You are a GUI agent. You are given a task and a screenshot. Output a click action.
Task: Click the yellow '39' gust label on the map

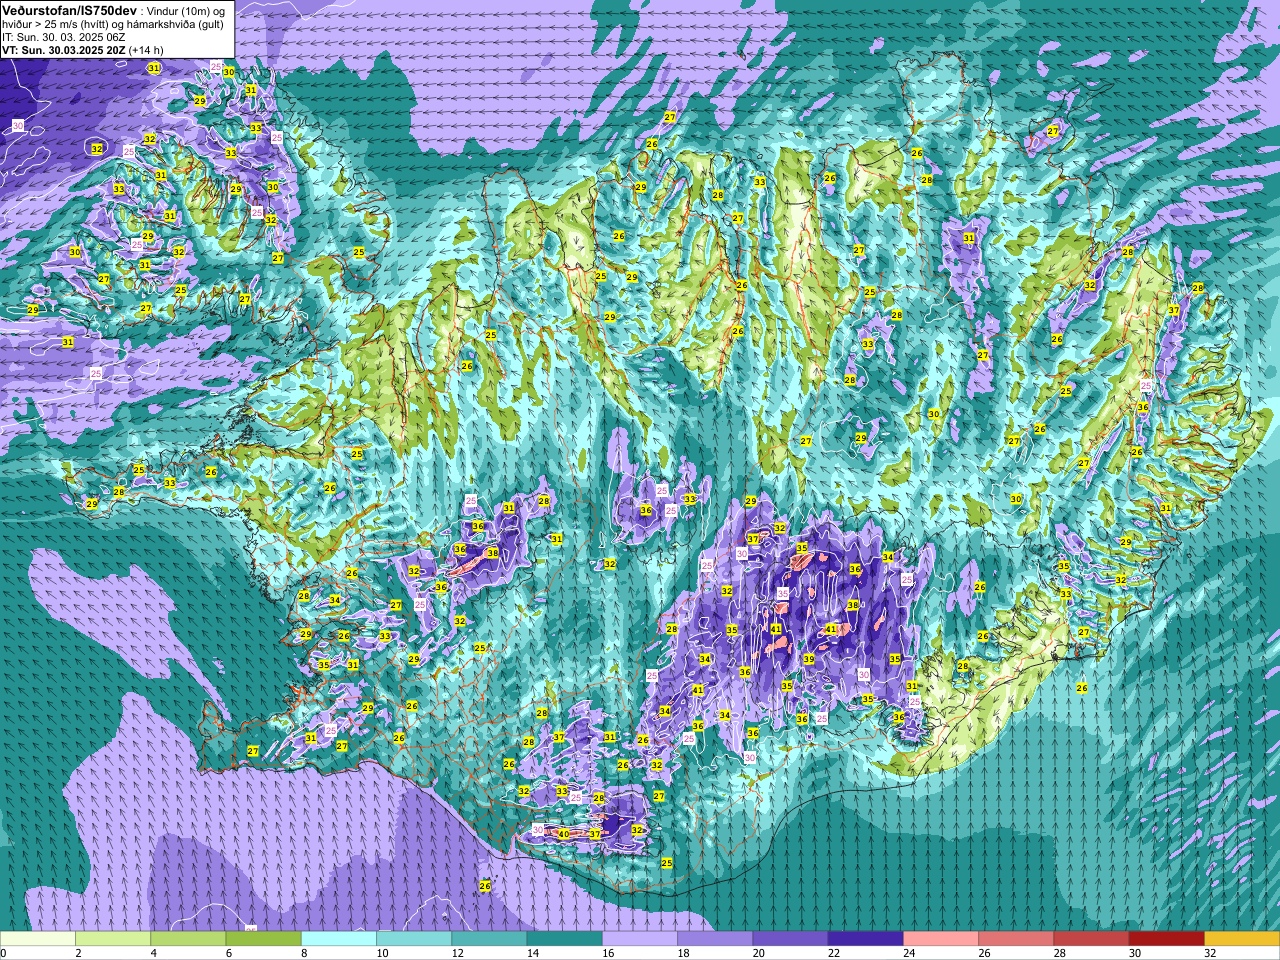809,660
